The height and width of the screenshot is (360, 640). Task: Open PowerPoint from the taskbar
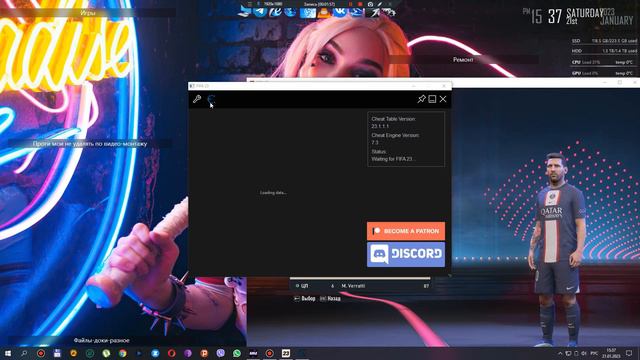pyautogui.click(x=204, y=353)
